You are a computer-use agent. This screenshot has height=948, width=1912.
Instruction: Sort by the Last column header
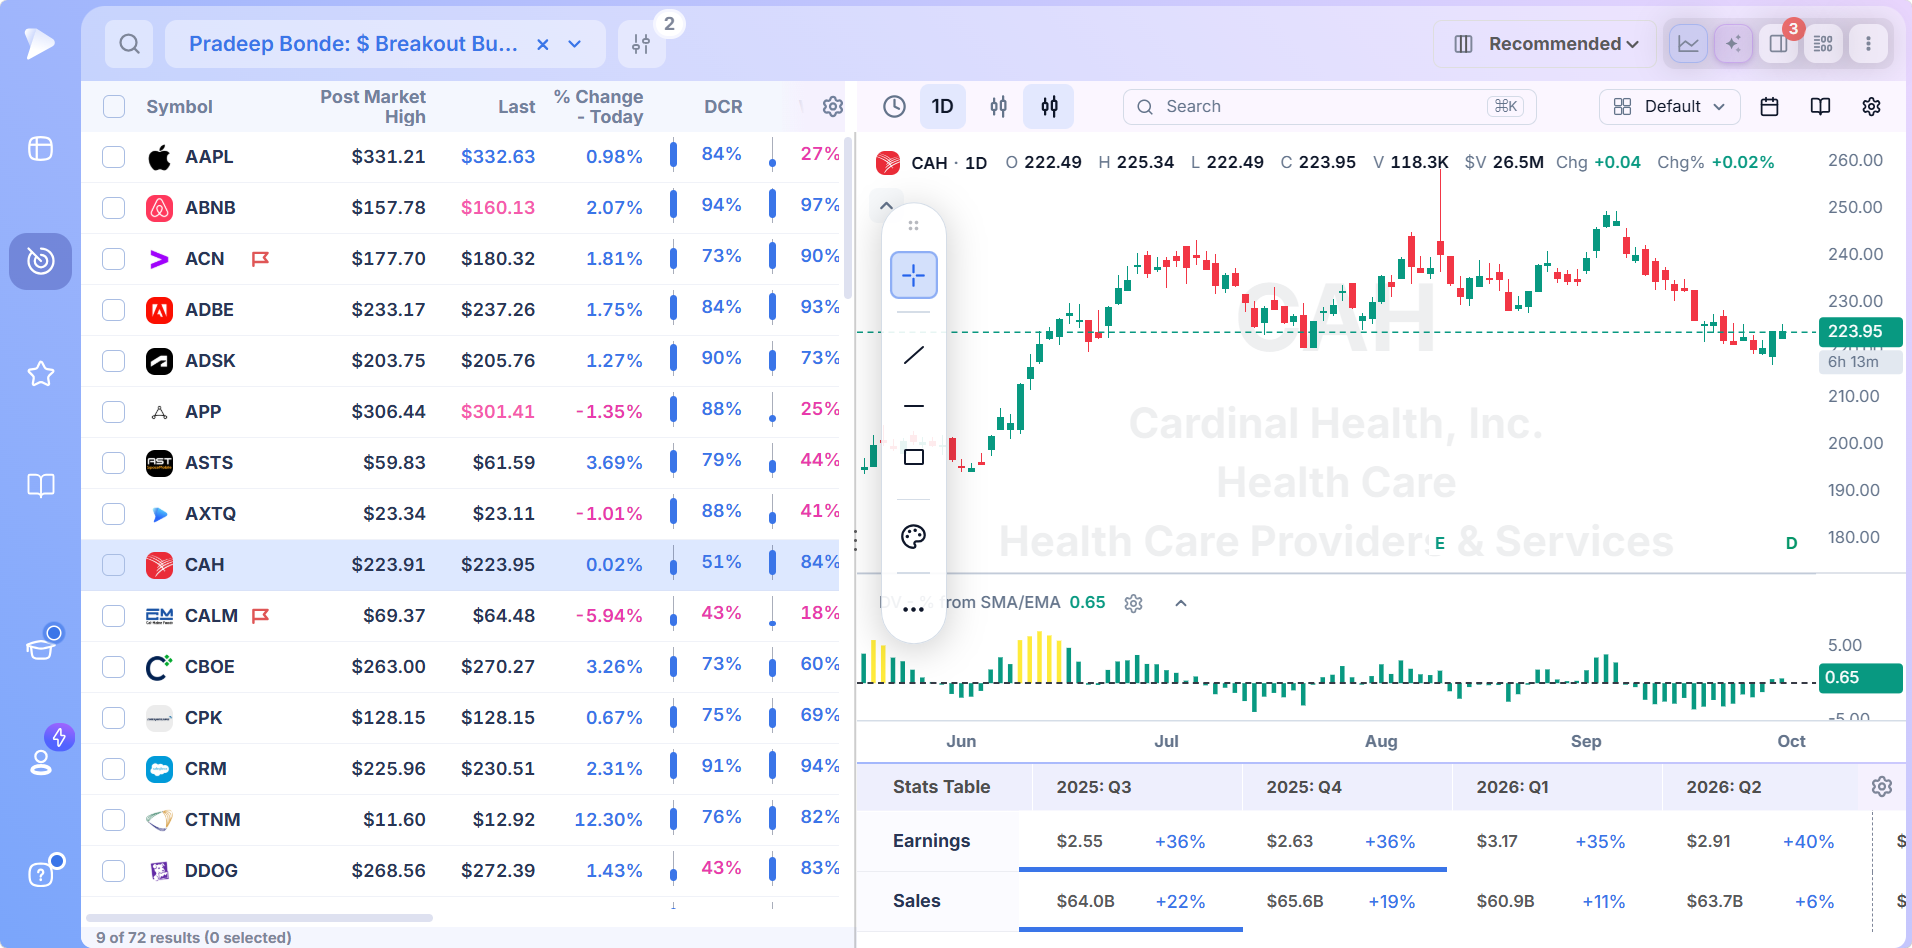(x=517, y=107)
